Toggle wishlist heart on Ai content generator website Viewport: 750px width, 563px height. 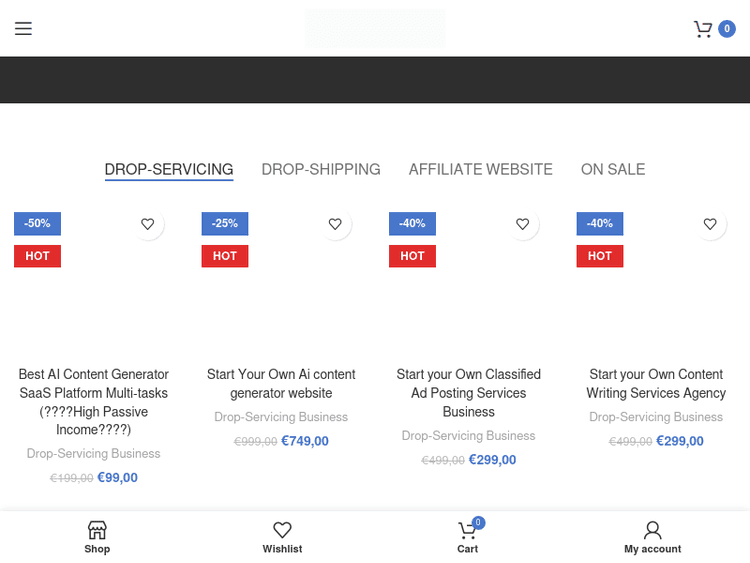coord(335,224)
